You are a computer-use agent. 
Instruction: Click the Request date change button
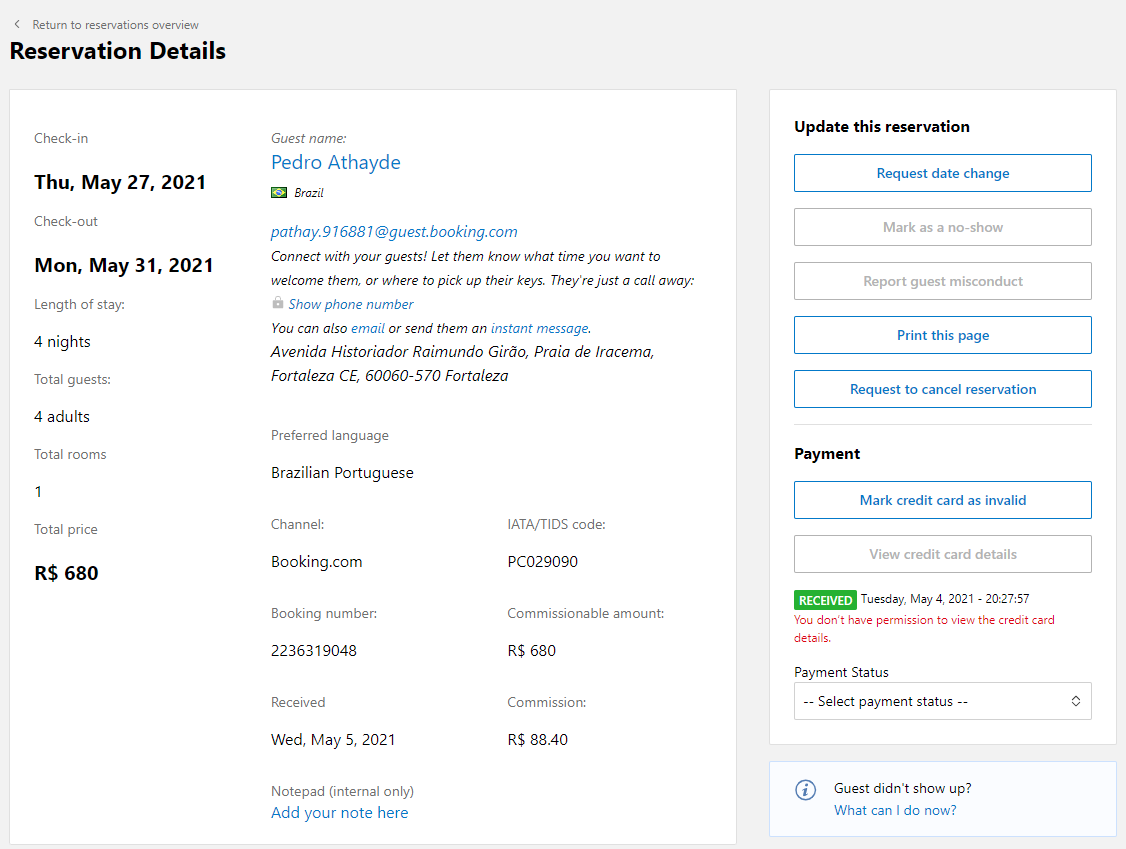942,173
